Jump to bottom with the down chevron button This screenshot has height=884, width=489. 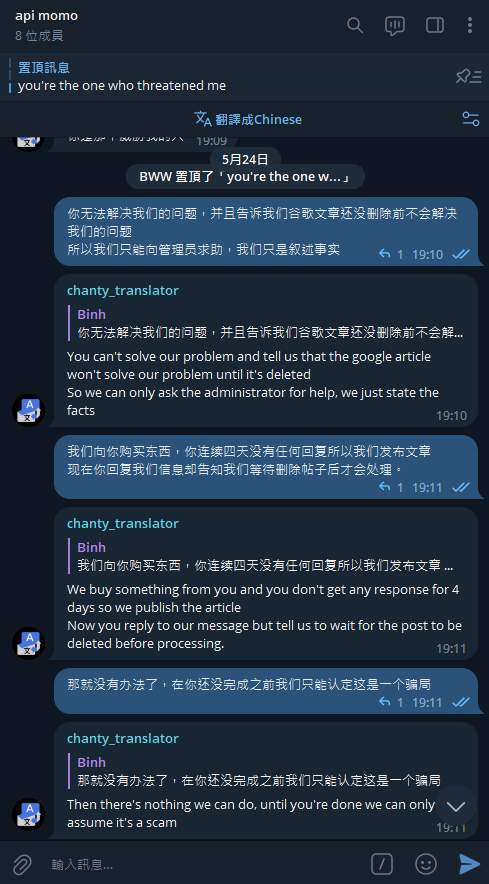click(456, 806)
